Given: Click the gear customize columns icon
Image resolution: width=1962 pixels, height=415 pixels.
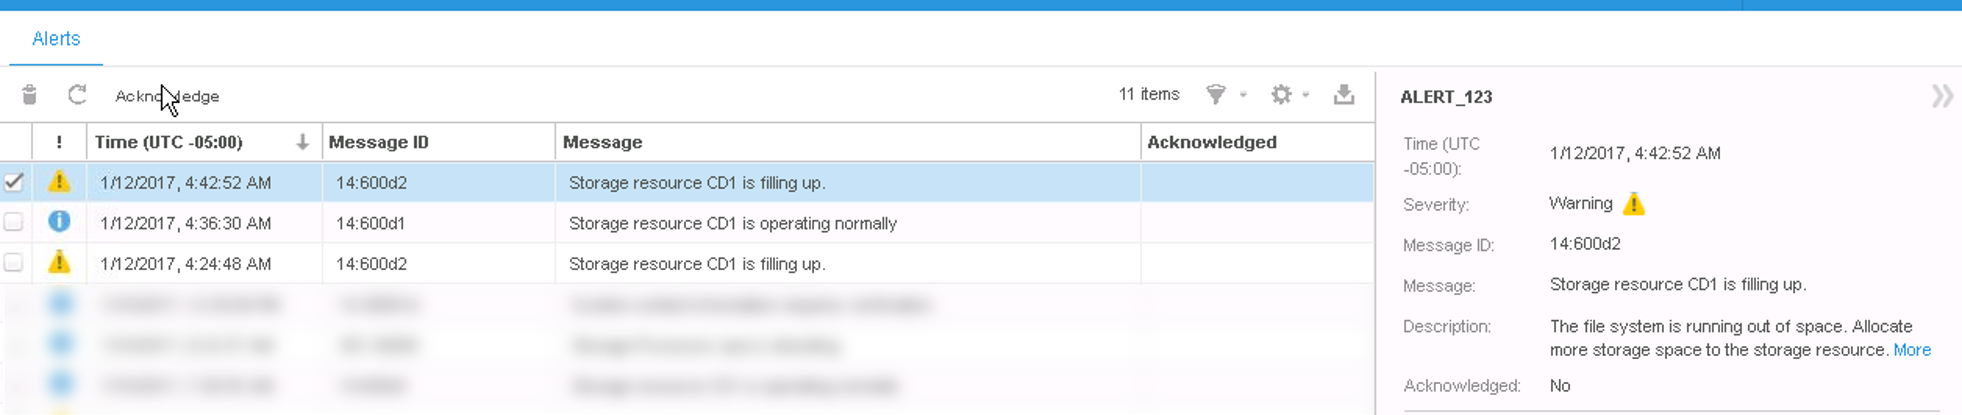Looking at the screenshot, I should (1281, 95).
